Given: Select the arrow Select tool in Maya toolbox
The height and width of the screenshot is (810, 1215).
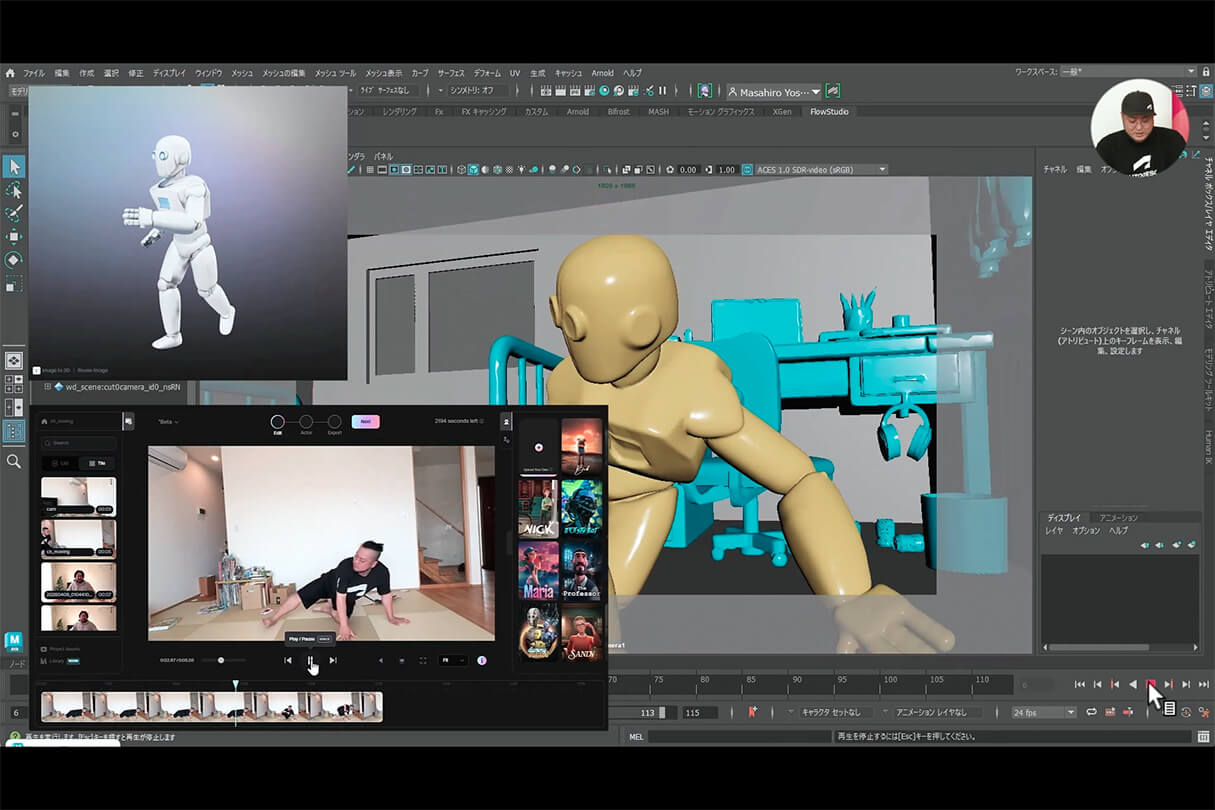Looking at the screenshot, I should [14, 167].
